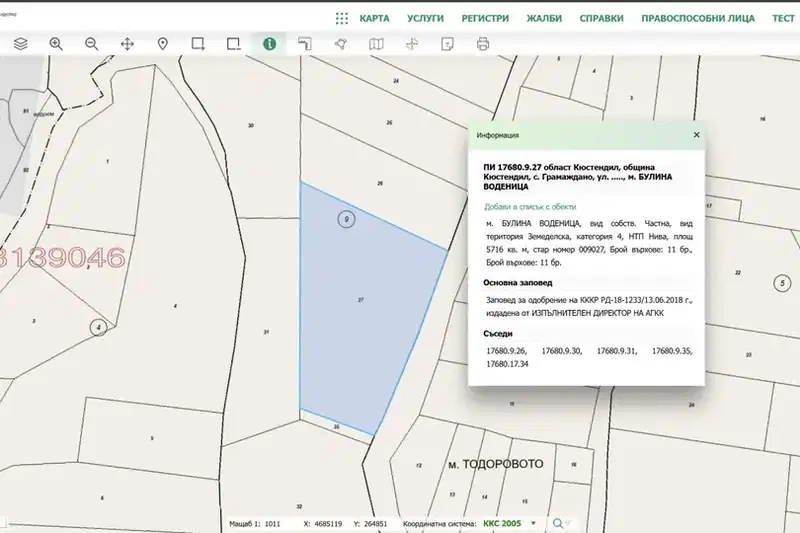Open the ПРАВОСПОСОБНИ ЛИЦА menu
This screenshot has width=800, height=533.
pyautogui.click(x=698, y=18)
